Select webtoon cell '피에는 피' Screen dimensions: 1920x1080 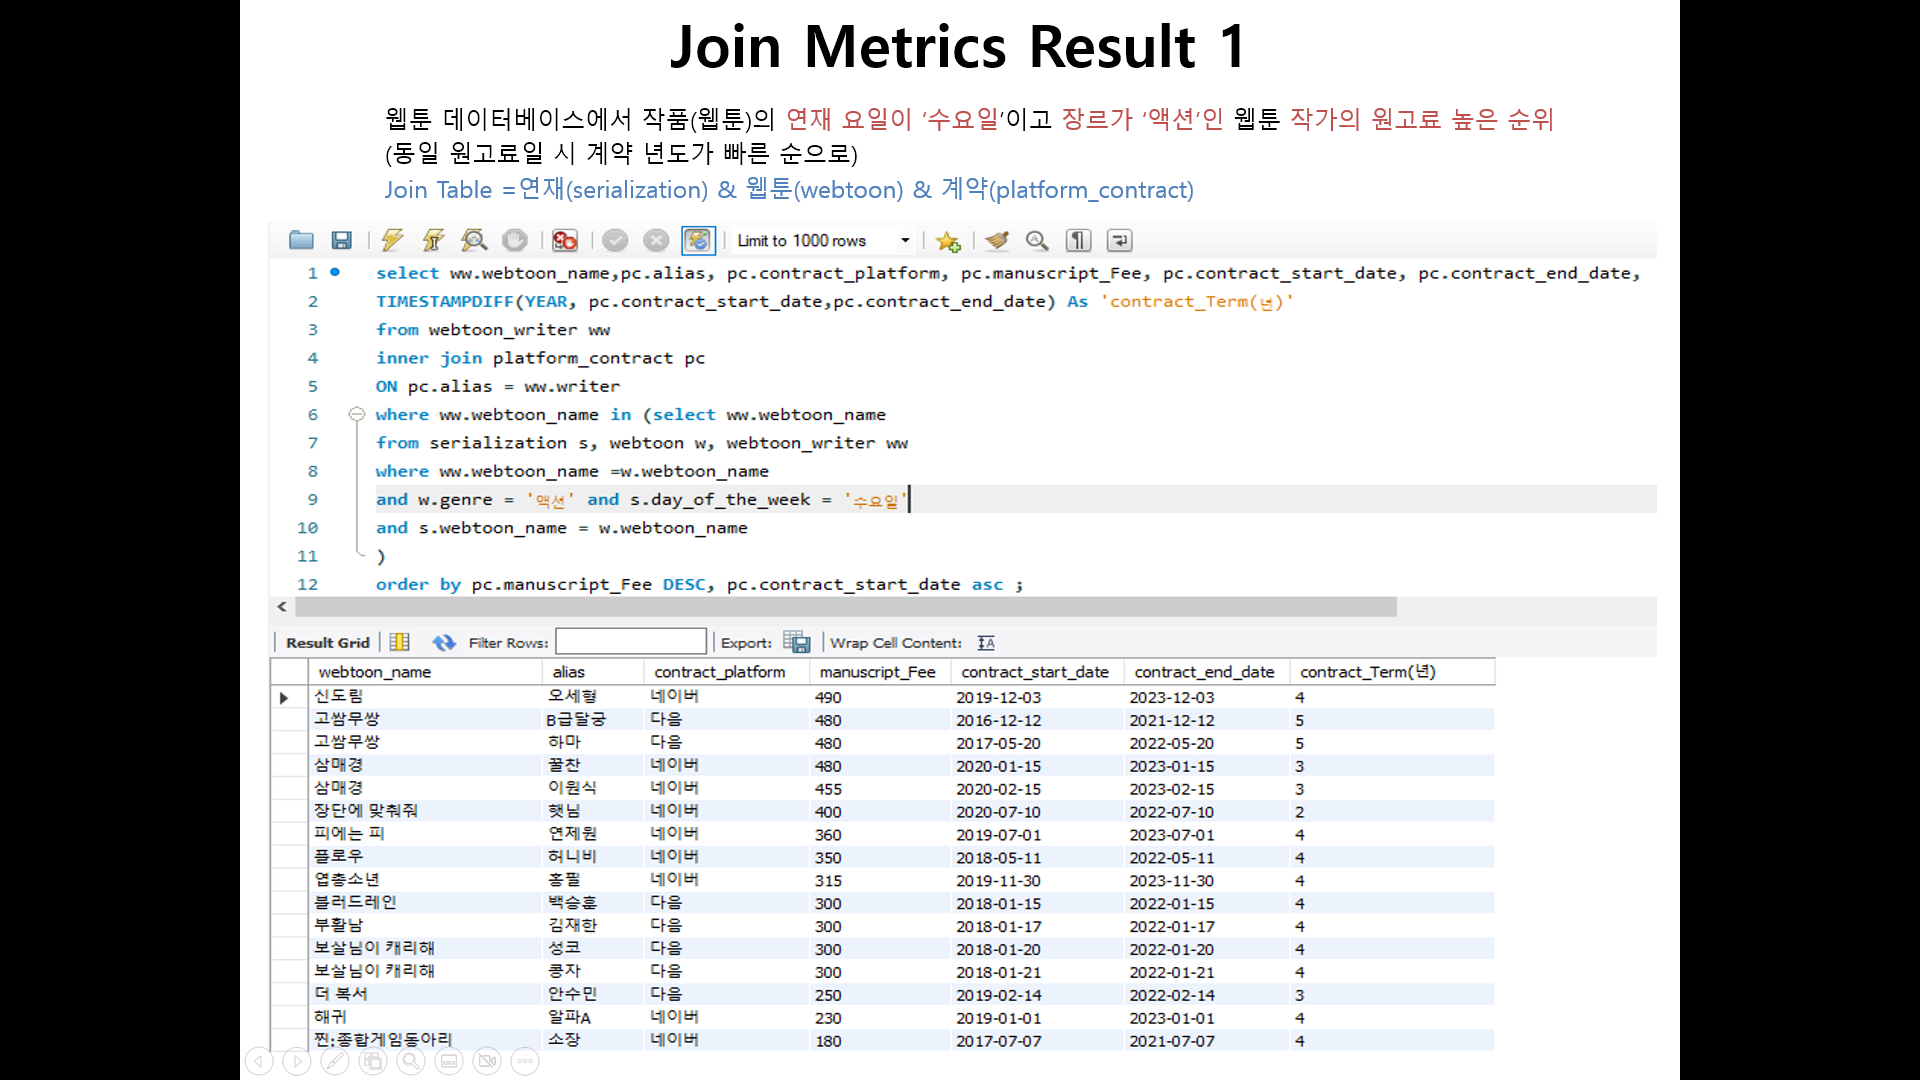click(x=425, y=834)
